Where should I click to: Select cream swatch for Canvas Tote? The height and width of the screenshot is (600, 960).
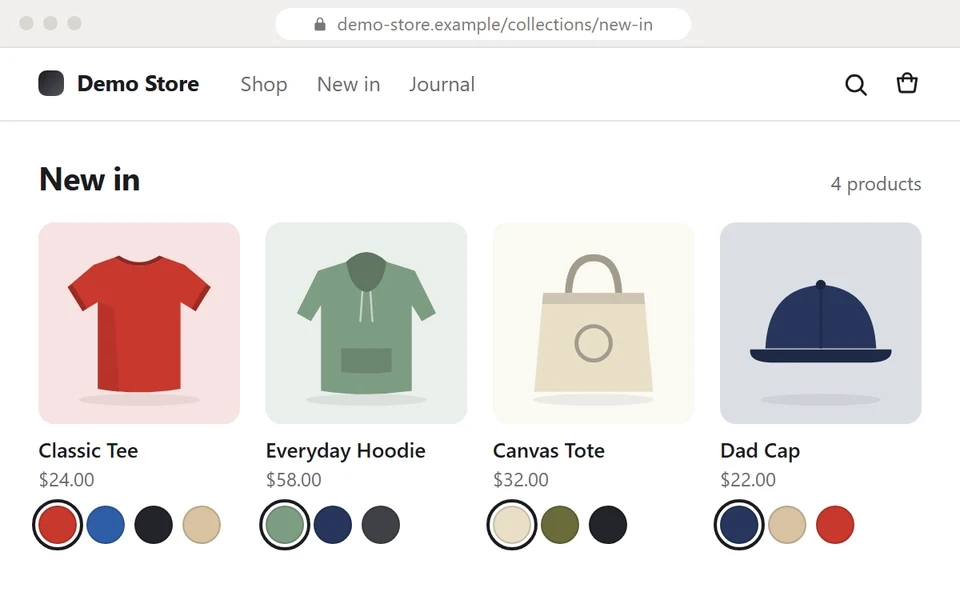[512, 525]
